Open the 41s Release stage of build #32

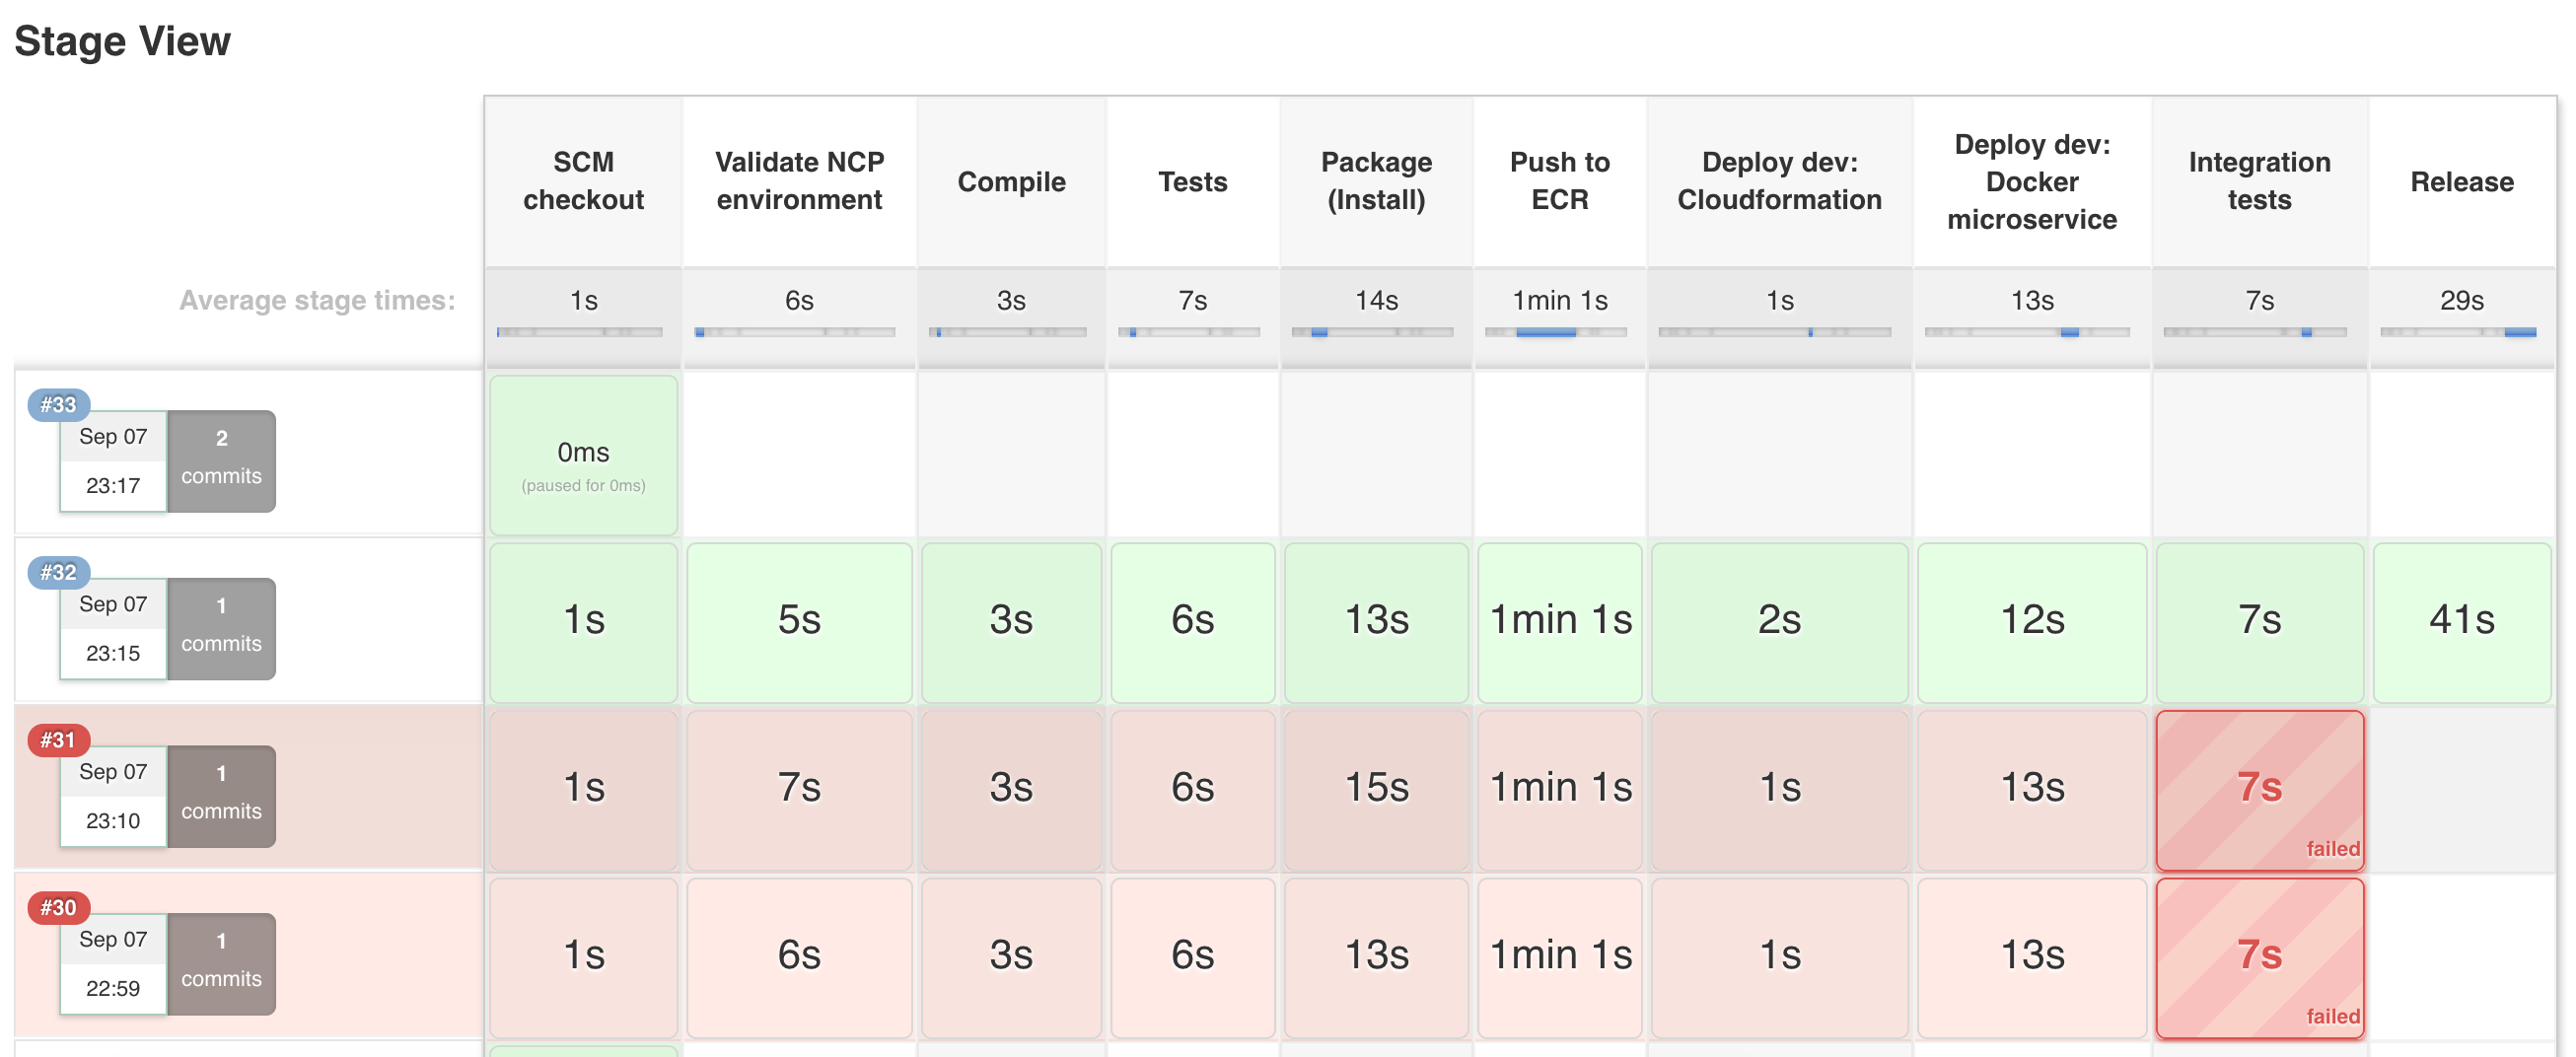[2462, 622]
